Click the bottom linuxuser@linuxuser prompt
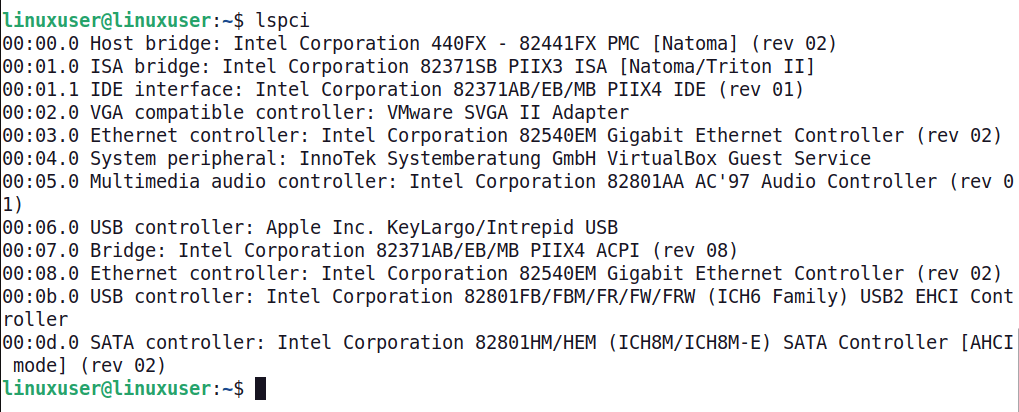The height and width of the screenshot is (412, 1019). tap(108, 388)
